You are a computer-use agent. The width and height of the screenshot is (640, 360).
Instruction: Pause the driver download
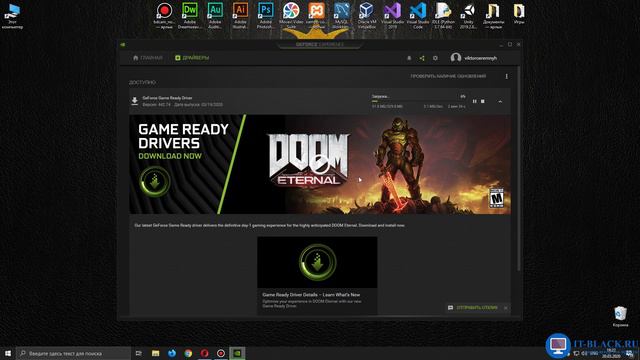pyautogui.click(x=474, y=101)
